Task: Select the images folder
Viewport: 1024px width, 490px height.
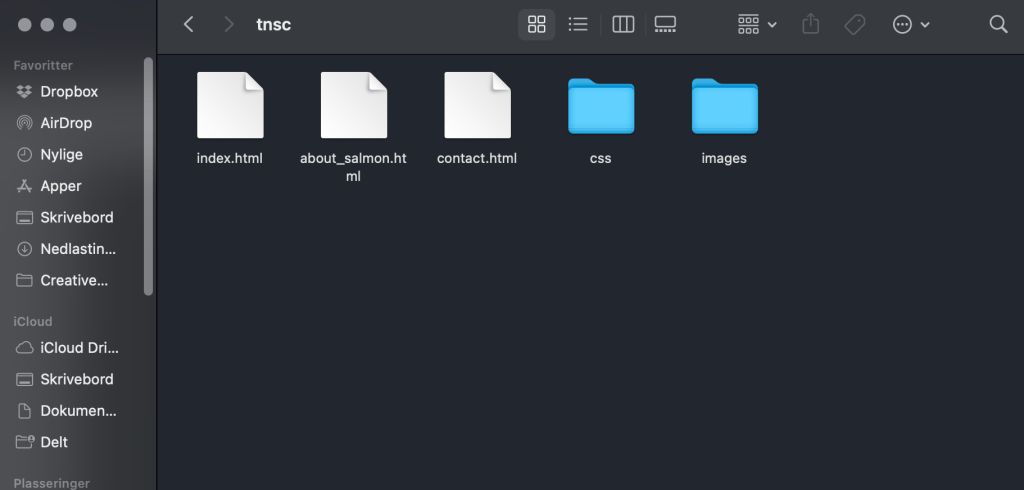Action: click(724, 106)
